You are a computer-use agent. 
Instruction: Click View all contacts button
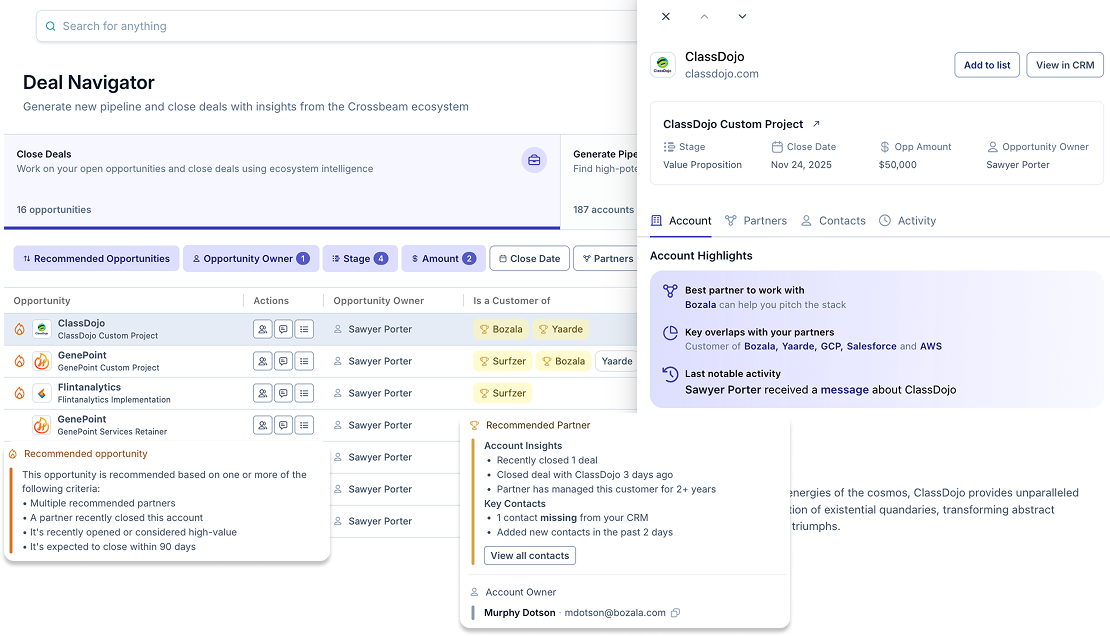[530, 556]
